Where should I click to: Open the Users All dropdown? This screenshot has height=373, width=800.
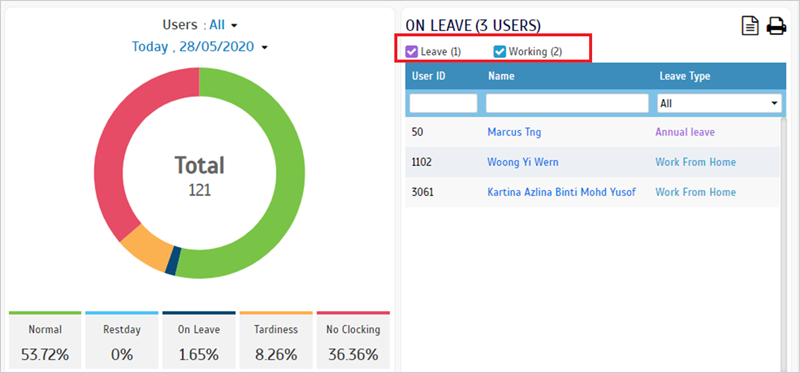(x=223, y=24)
